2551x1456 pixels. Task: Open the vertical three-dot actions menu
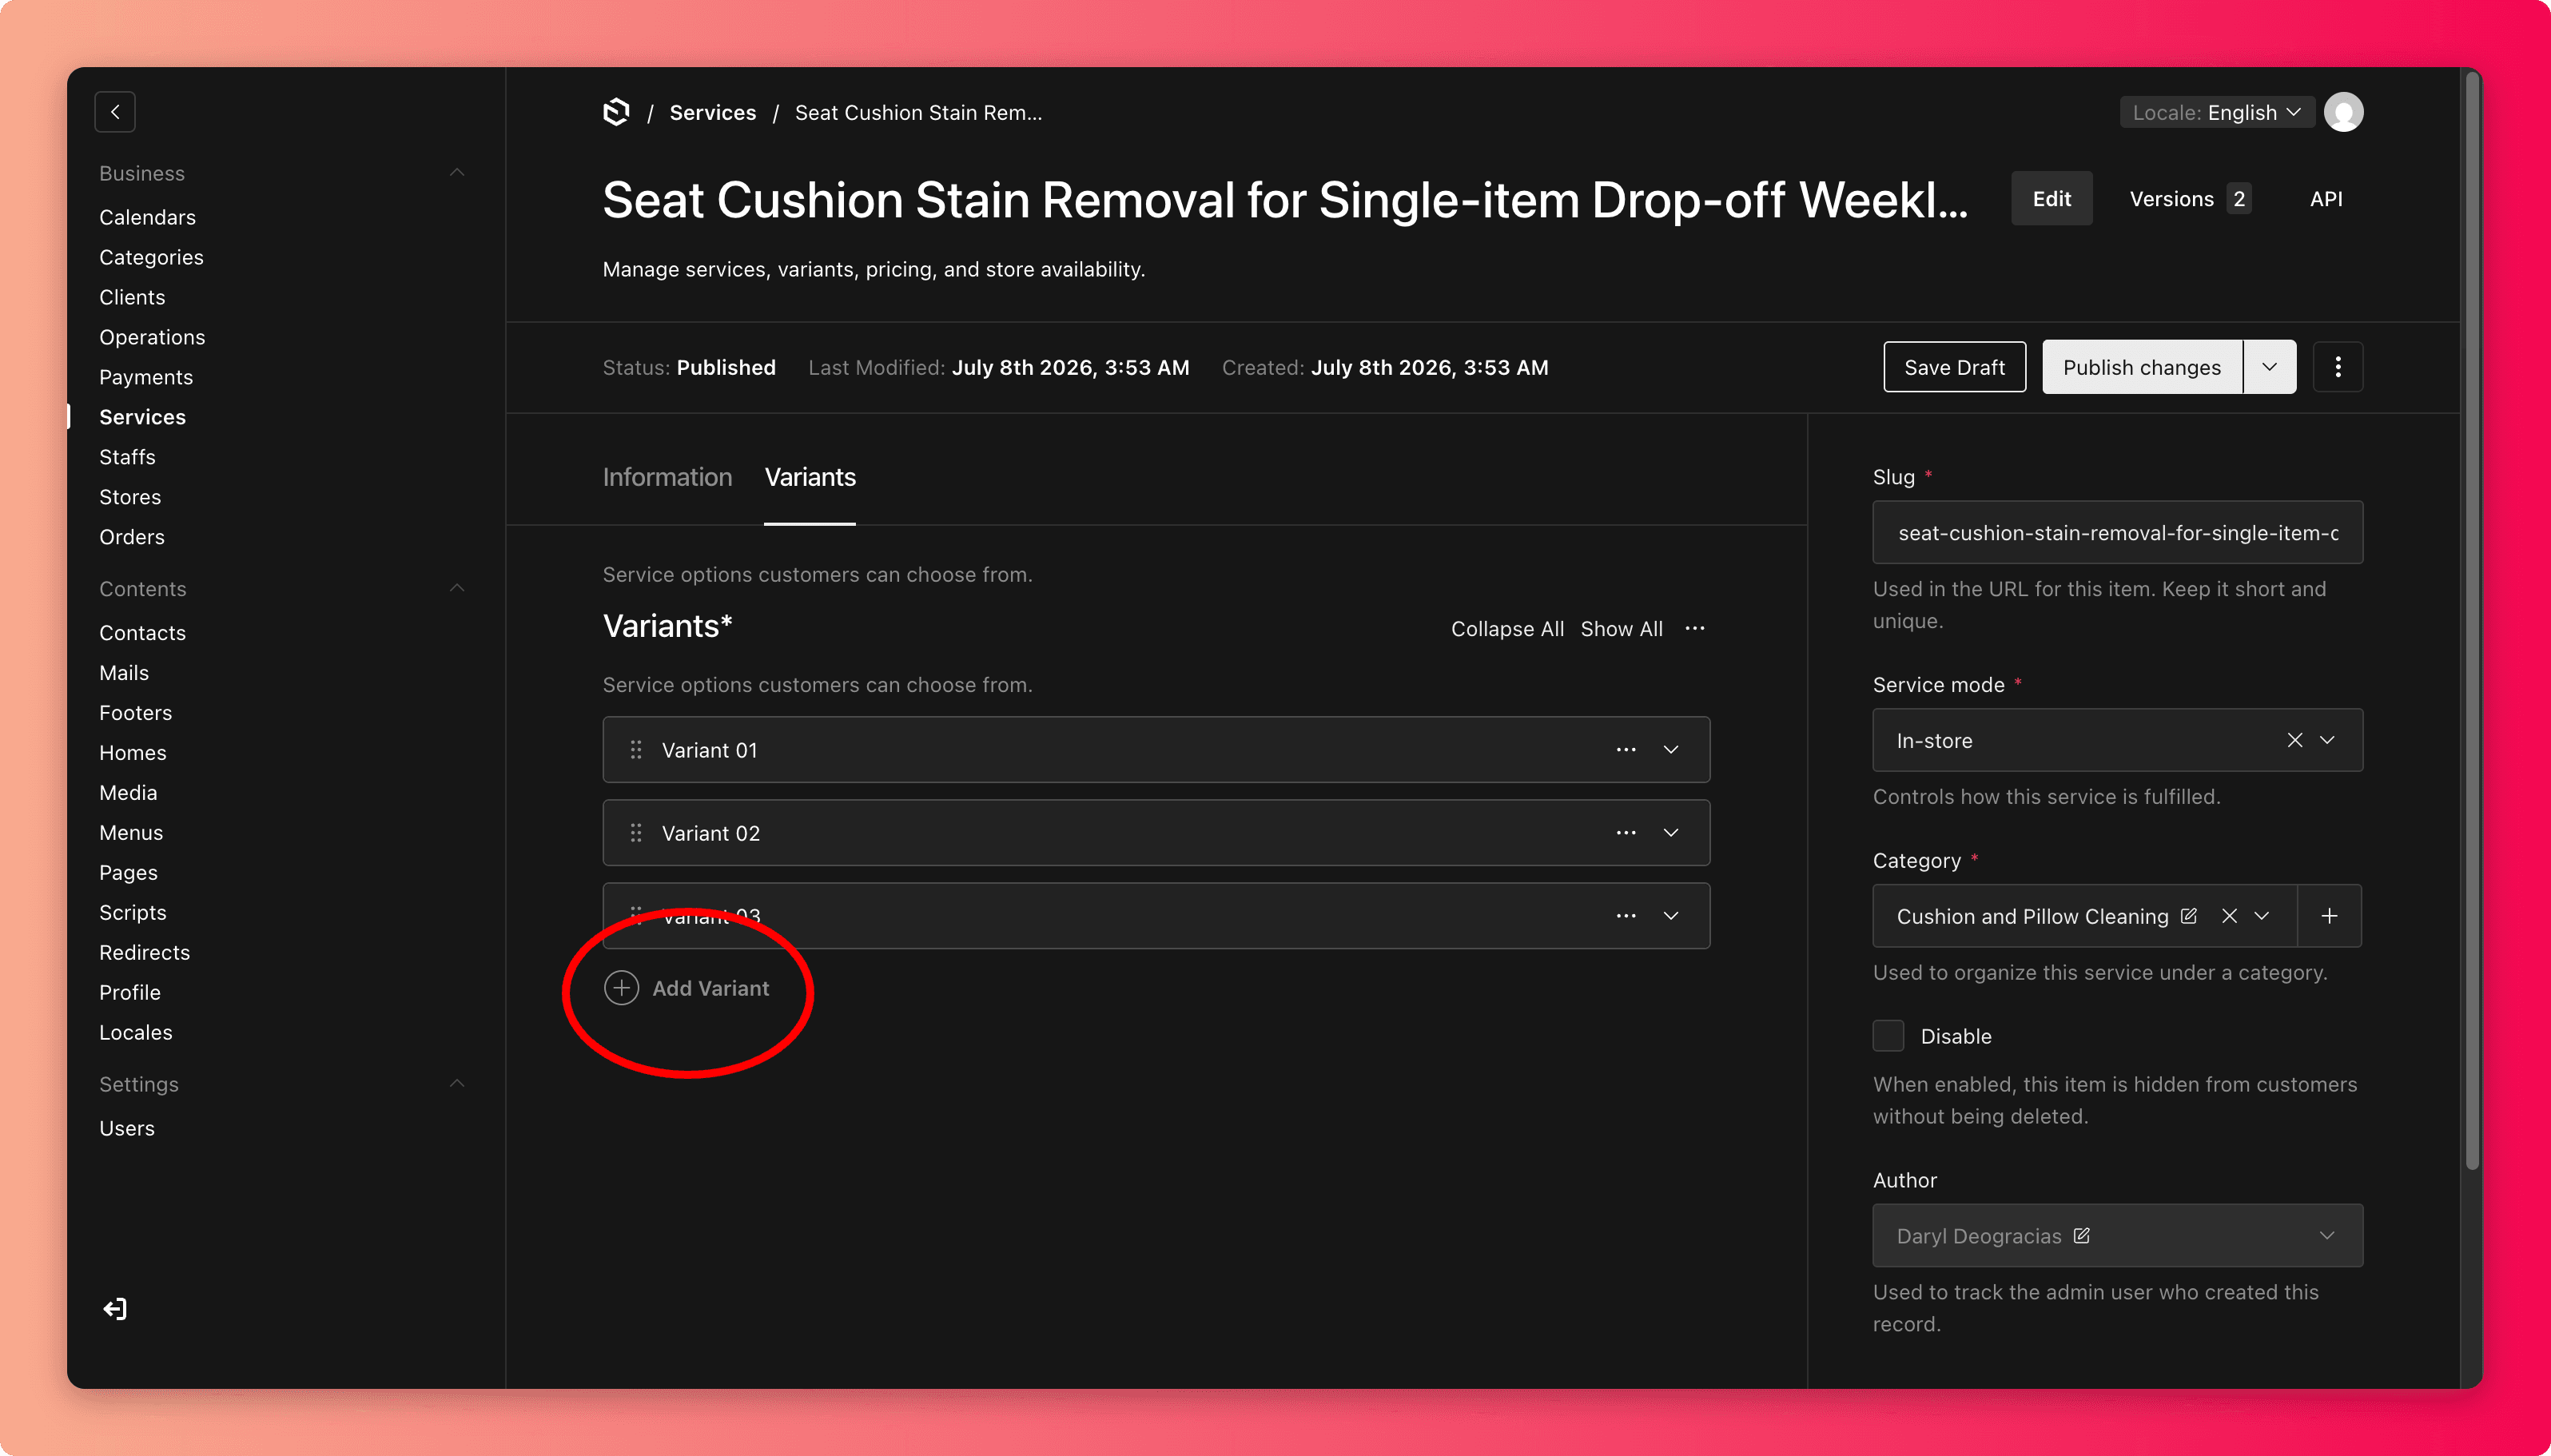pos(2338,367)
